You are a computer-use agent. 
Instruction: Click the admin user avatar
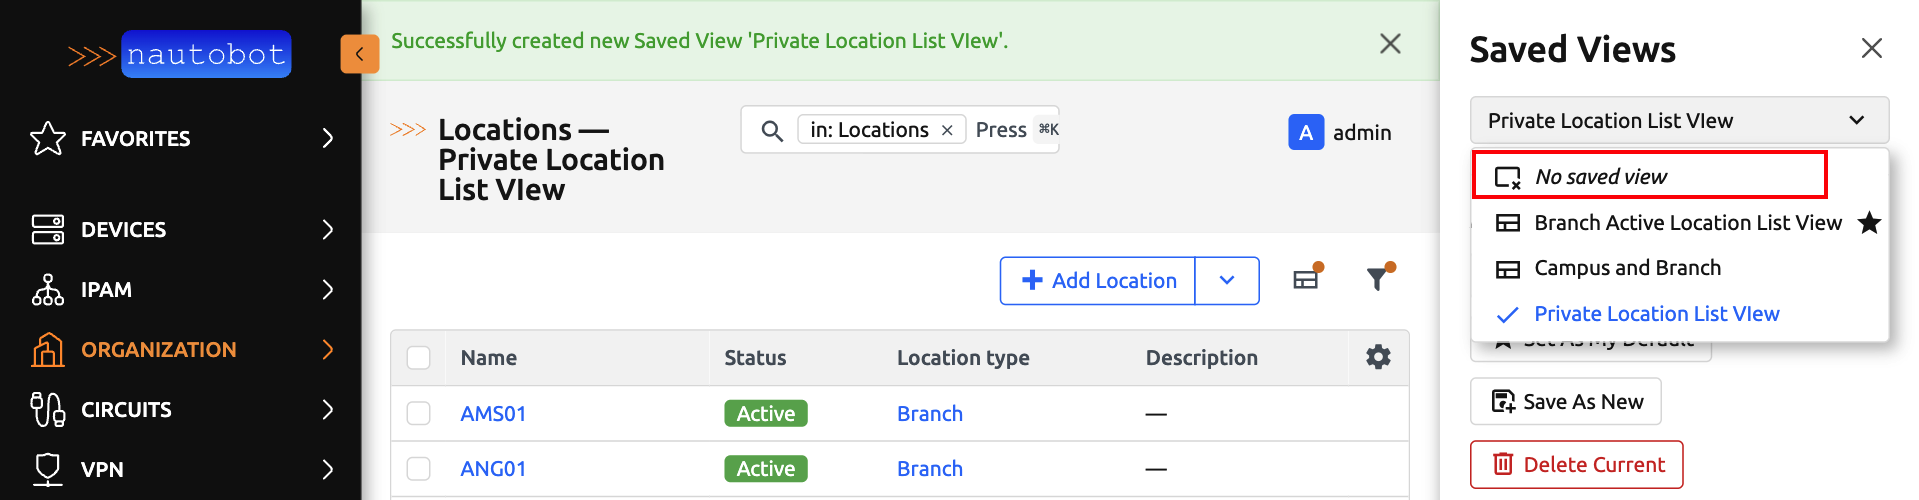coord(1305,132)
